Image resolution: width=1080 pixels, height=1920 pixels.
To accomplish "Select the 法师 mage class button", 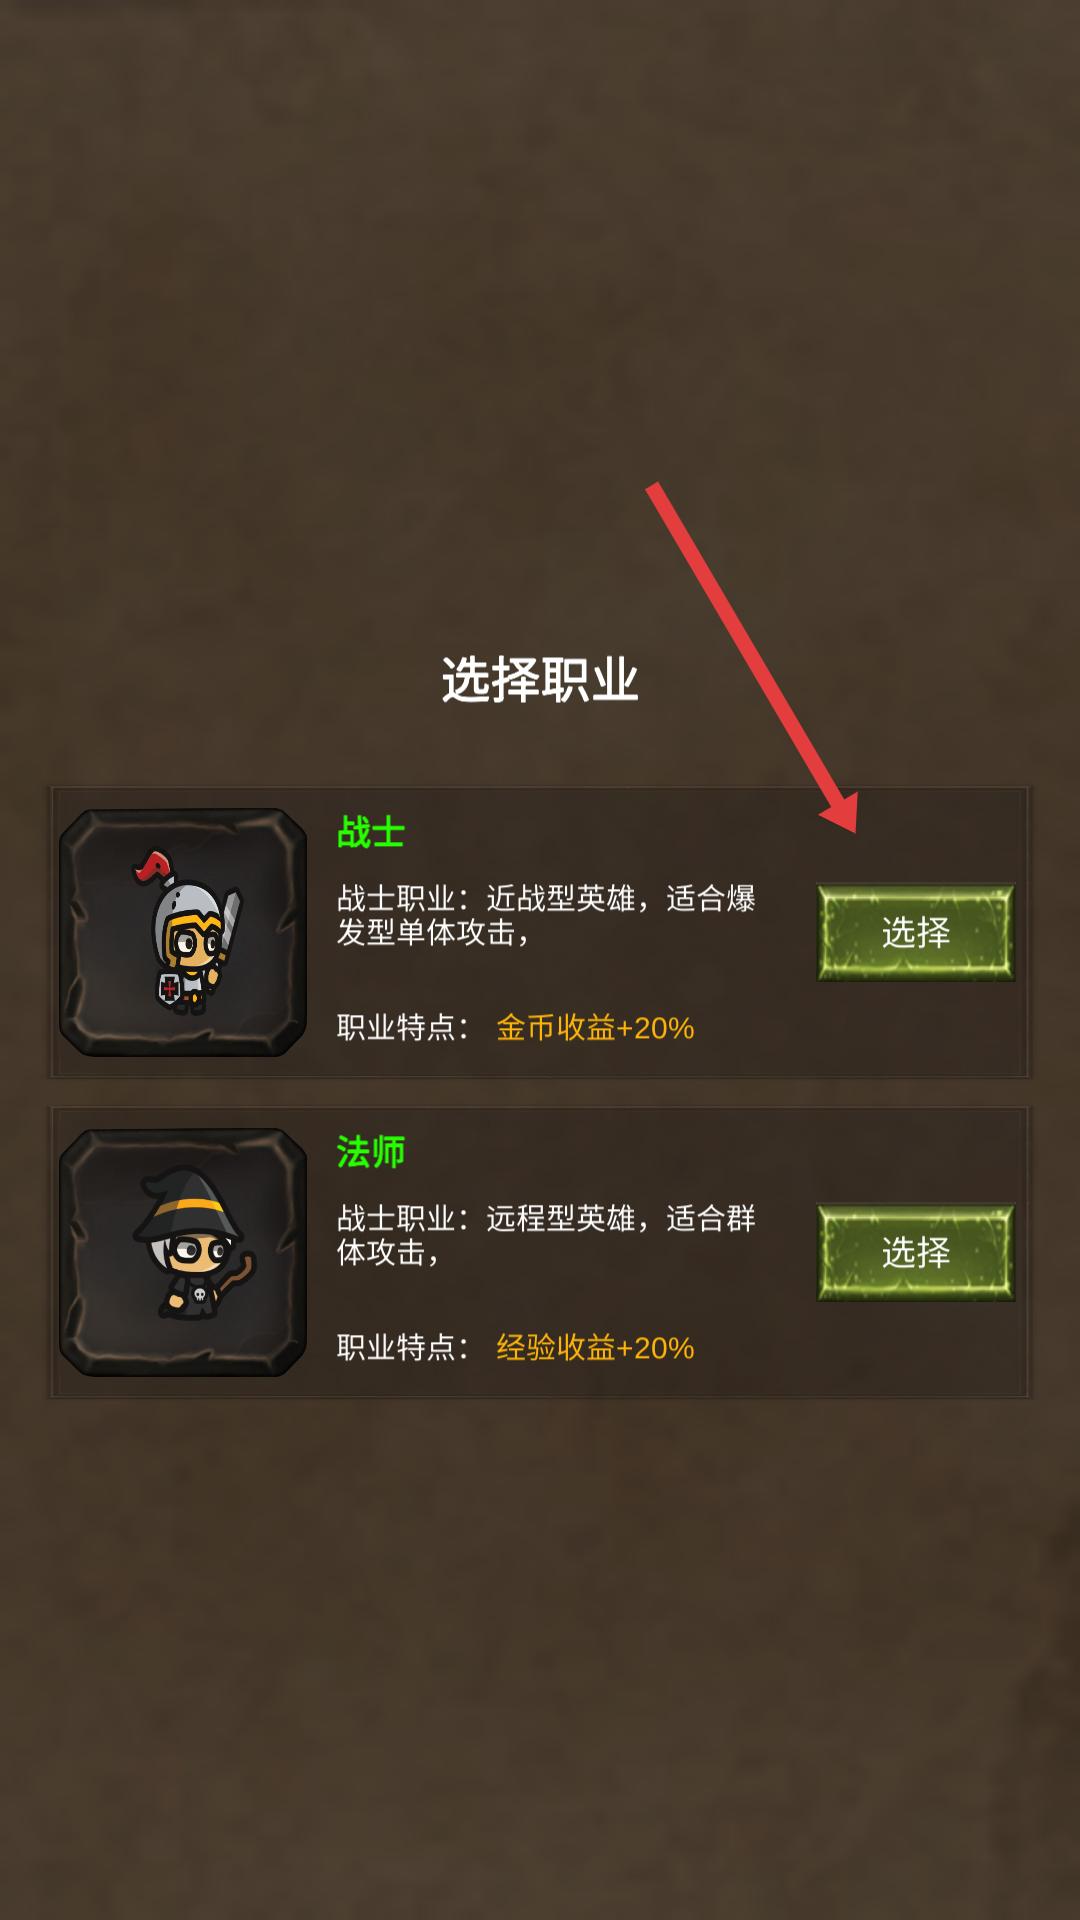I will coord(915,1252).
